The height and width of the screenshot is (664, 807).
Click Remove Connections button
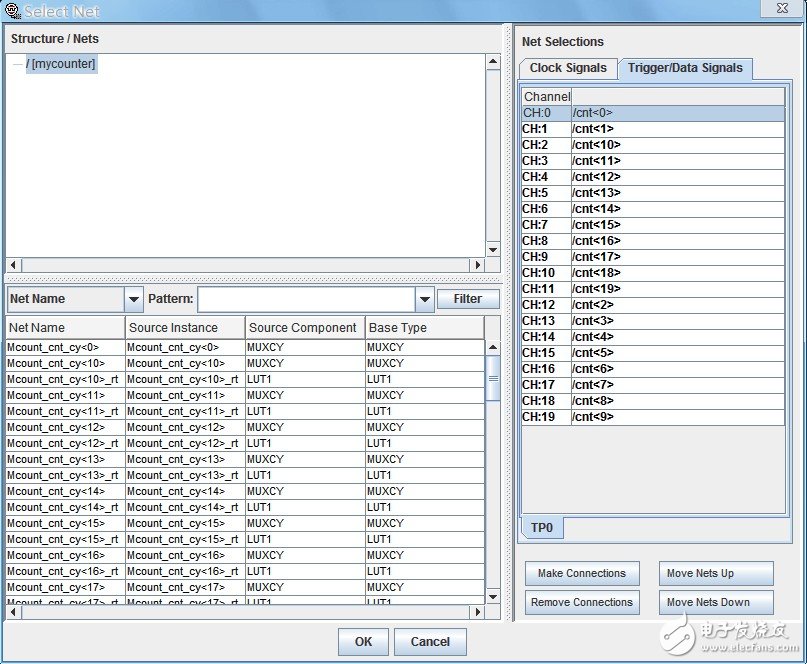[x=581, y=603]
